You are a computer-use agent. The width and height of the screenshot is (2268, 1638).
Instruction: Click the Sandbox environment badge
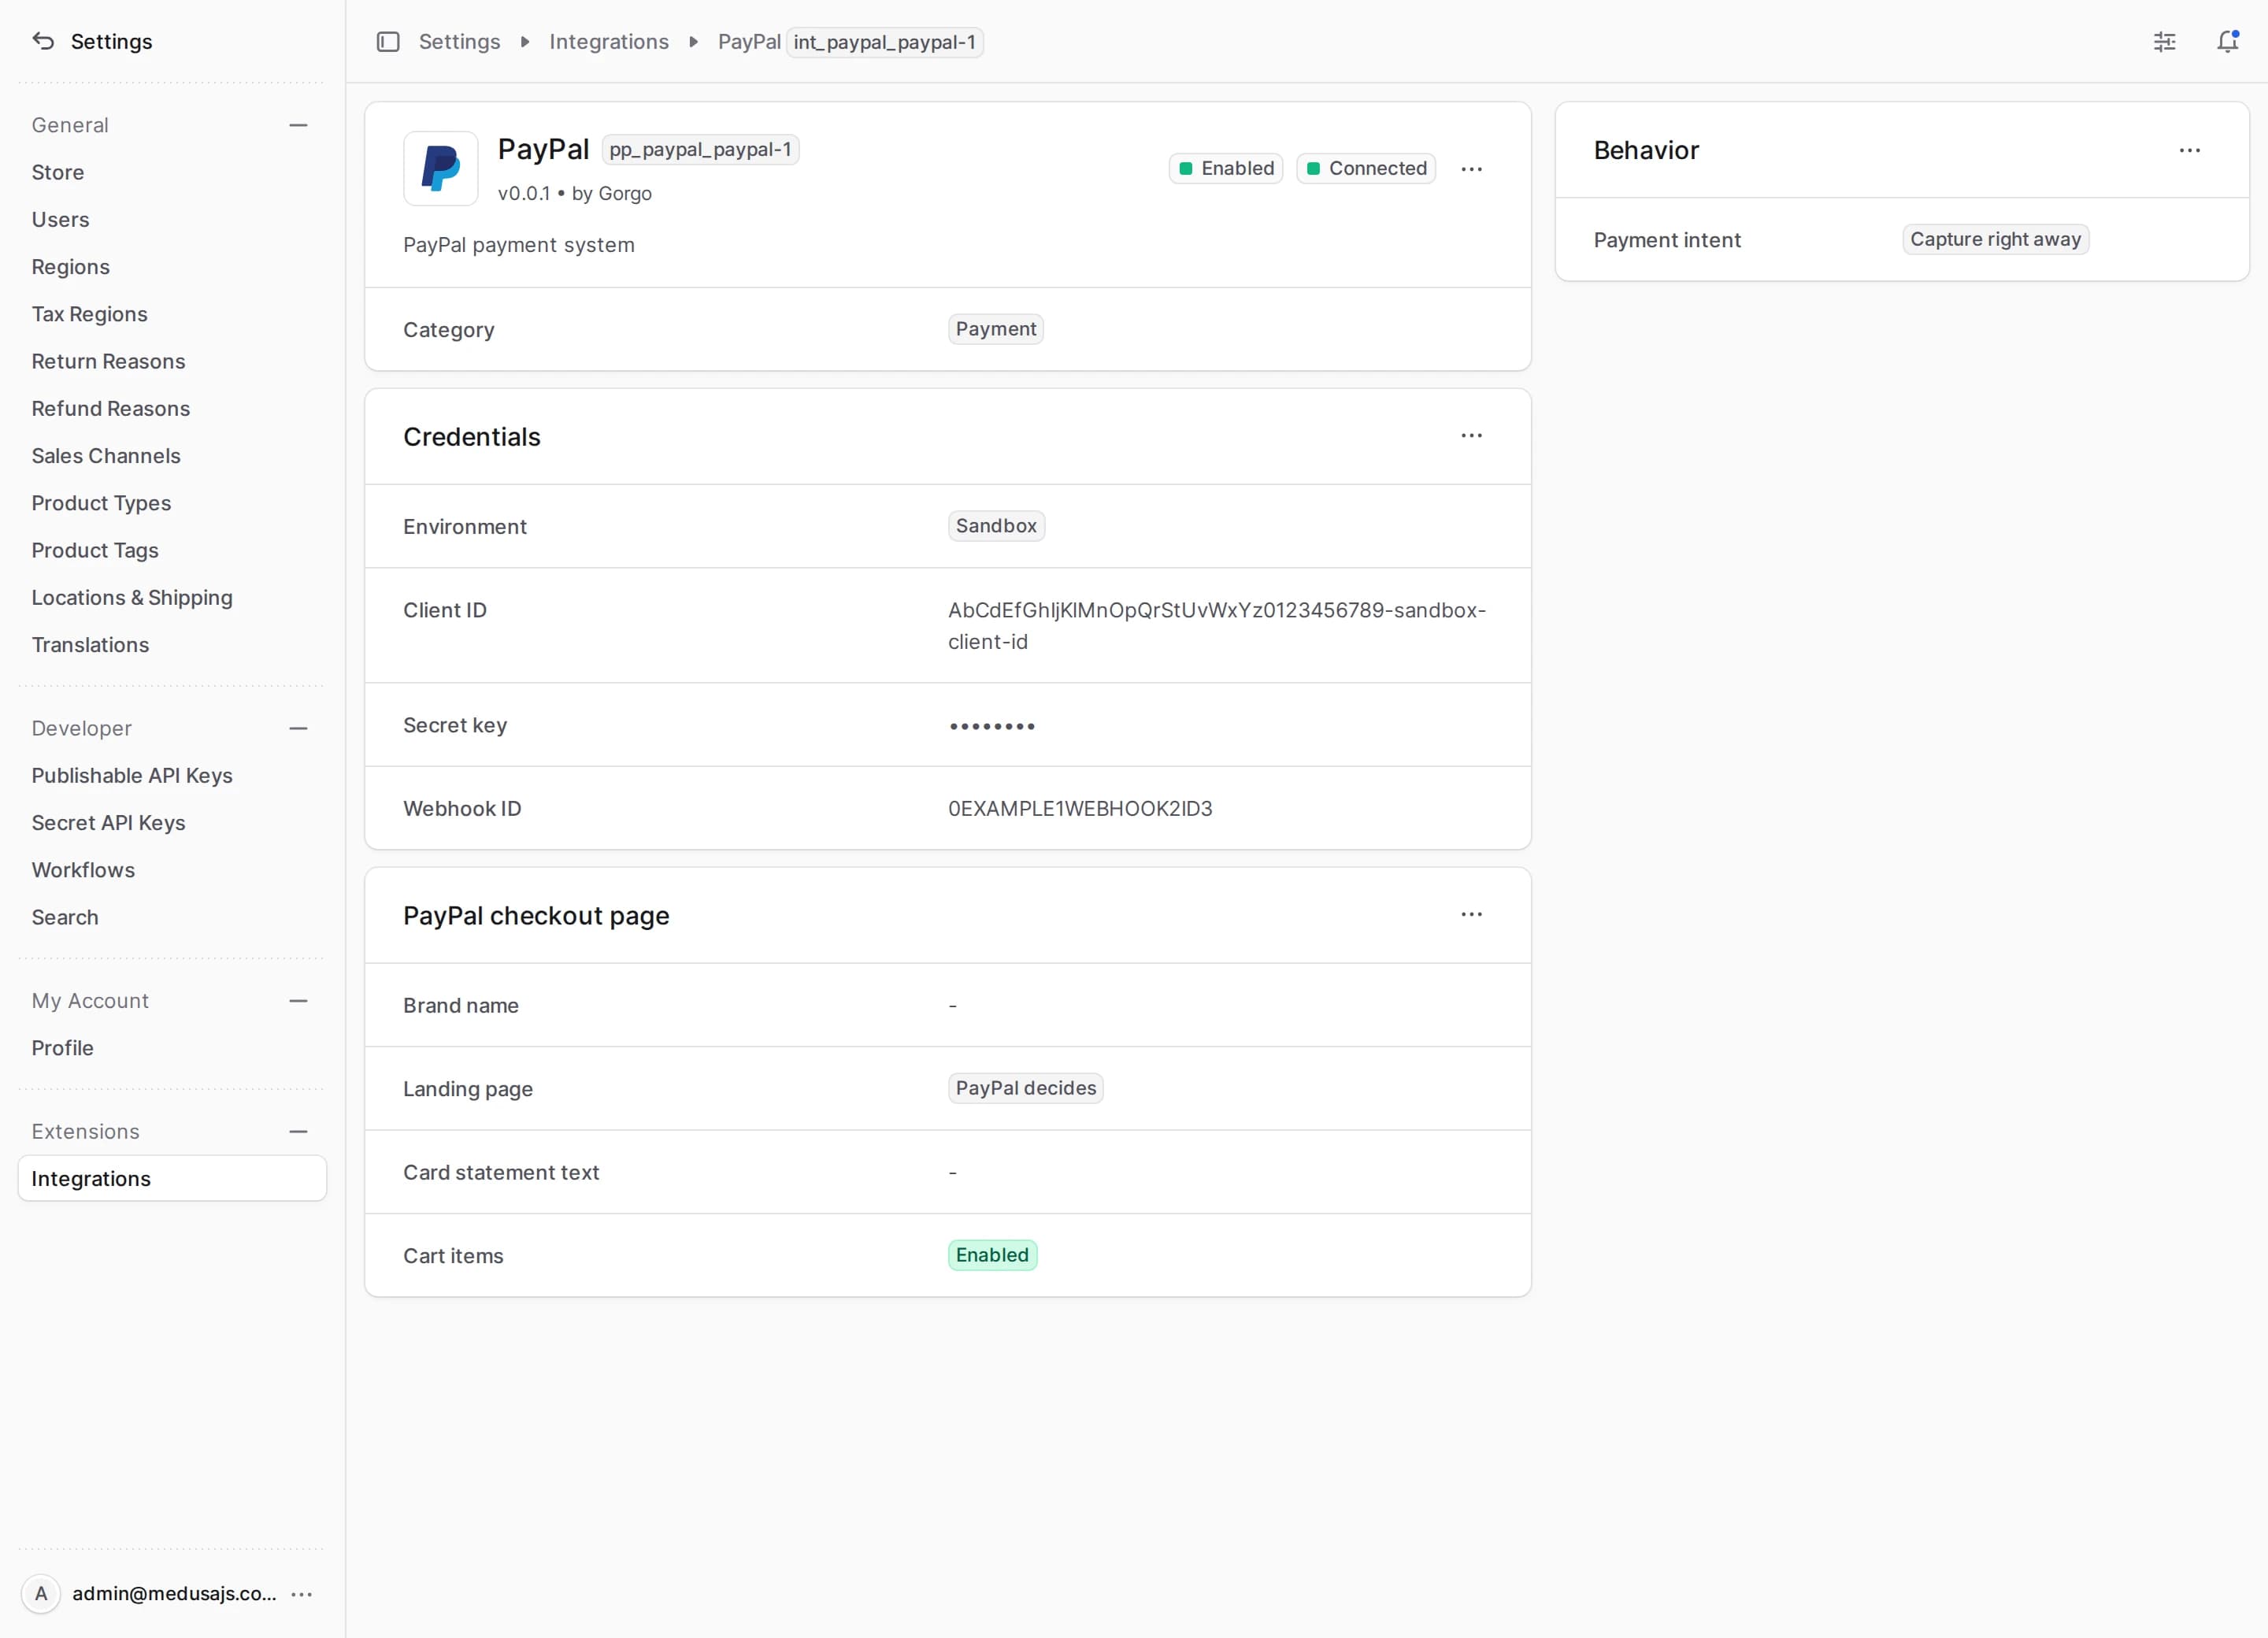point(996,526)
